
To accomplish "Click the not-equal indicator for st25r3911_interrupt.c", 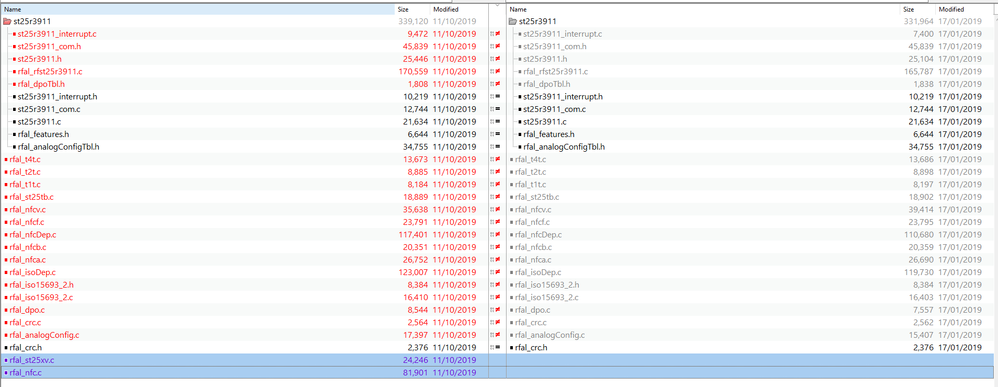I will (498, 34).
